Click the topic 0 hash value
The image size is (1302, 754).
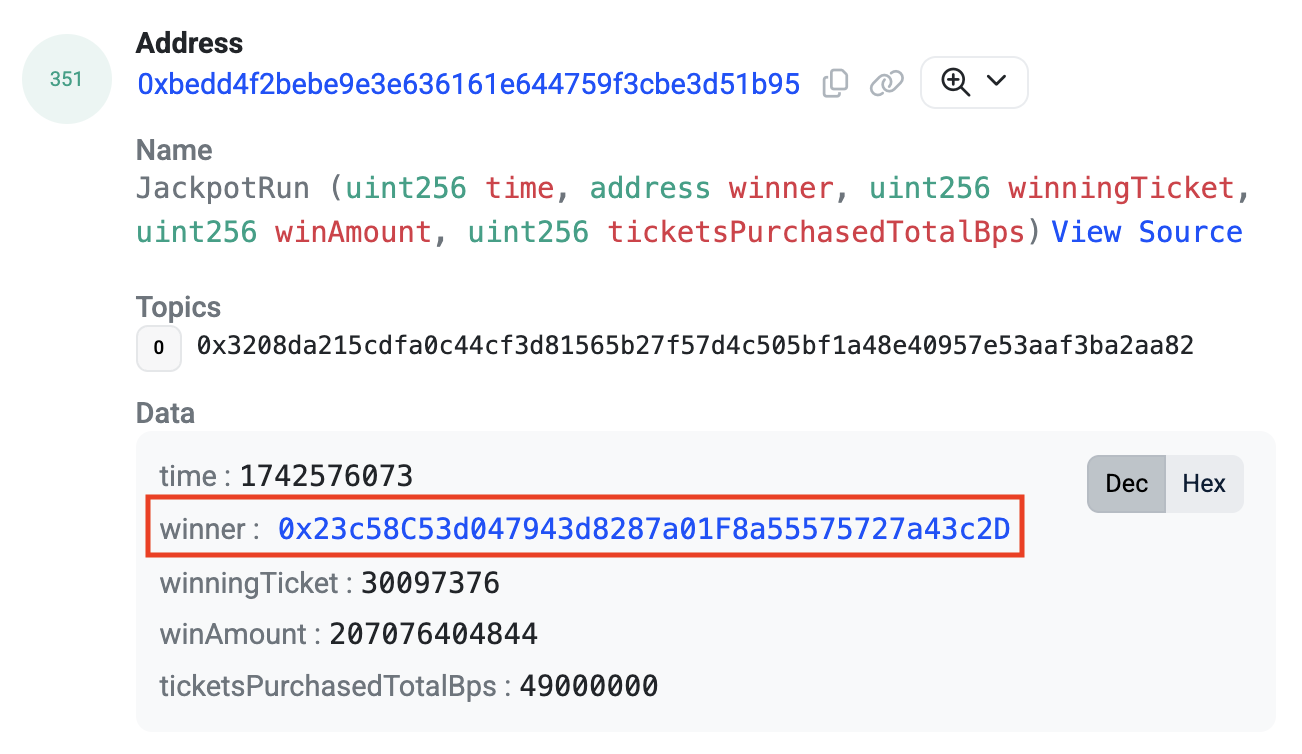coord(695,347)
